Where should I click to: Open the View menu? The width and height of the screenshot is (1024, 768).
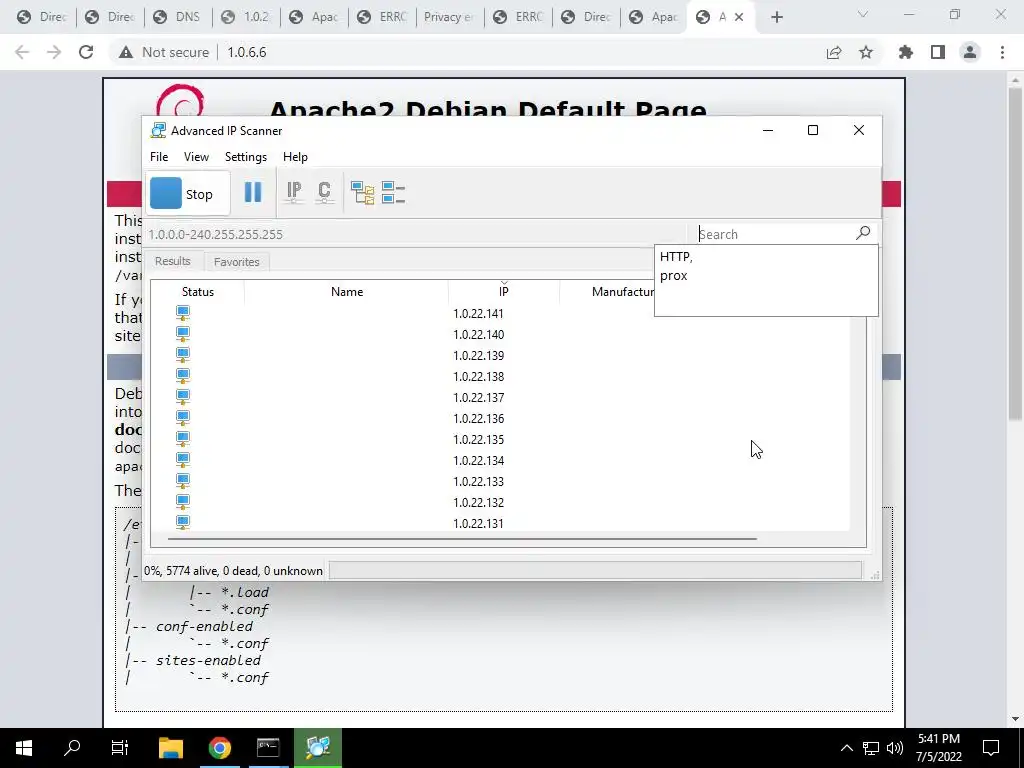tap(196, 157)
